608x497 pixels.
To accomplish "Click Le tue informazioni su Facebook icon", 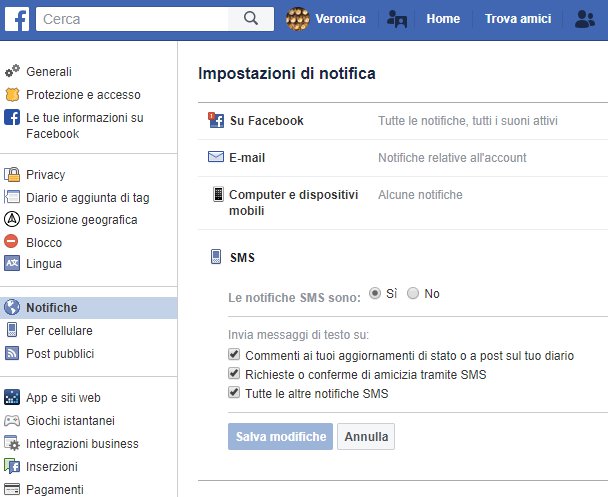I will [x=12, y=117].
